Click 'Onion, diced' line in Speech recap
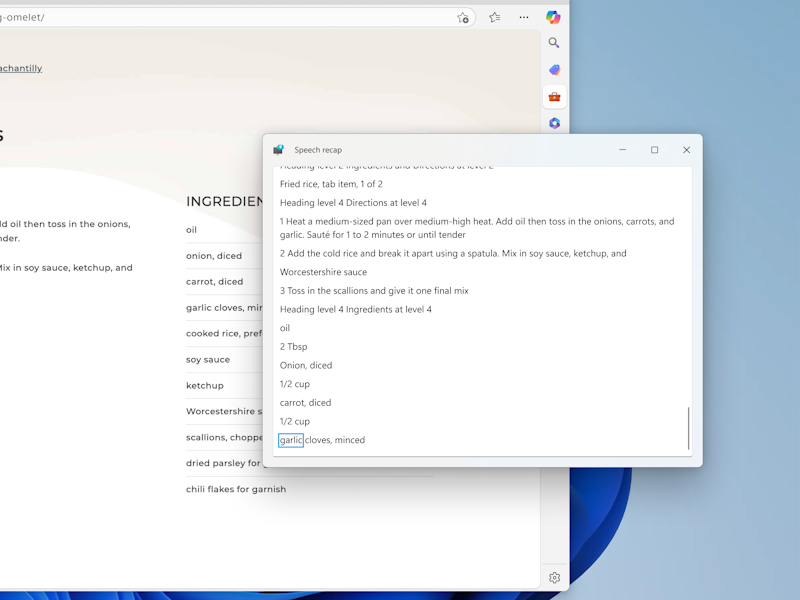This screenshot has height=600, width=800. click(306, 365)
